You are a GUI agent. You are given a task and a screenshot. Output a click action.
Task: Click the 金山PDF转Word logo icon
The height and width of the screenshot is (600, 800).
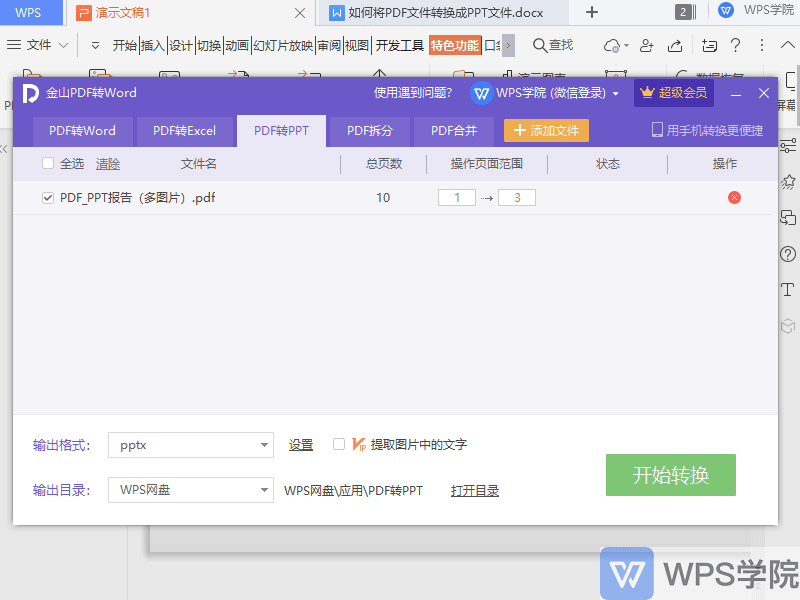(x=30, y=93)
